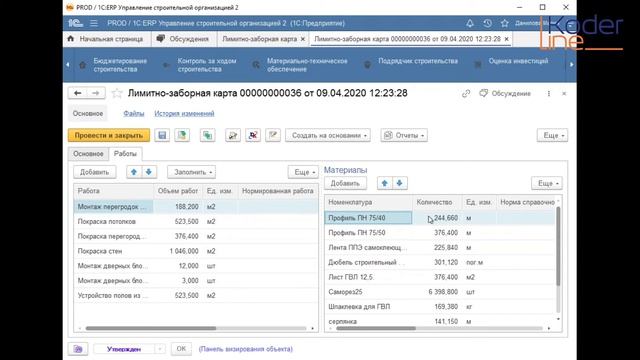
Task: Open the main hamburger menu
Action: [x=93, y=23]
